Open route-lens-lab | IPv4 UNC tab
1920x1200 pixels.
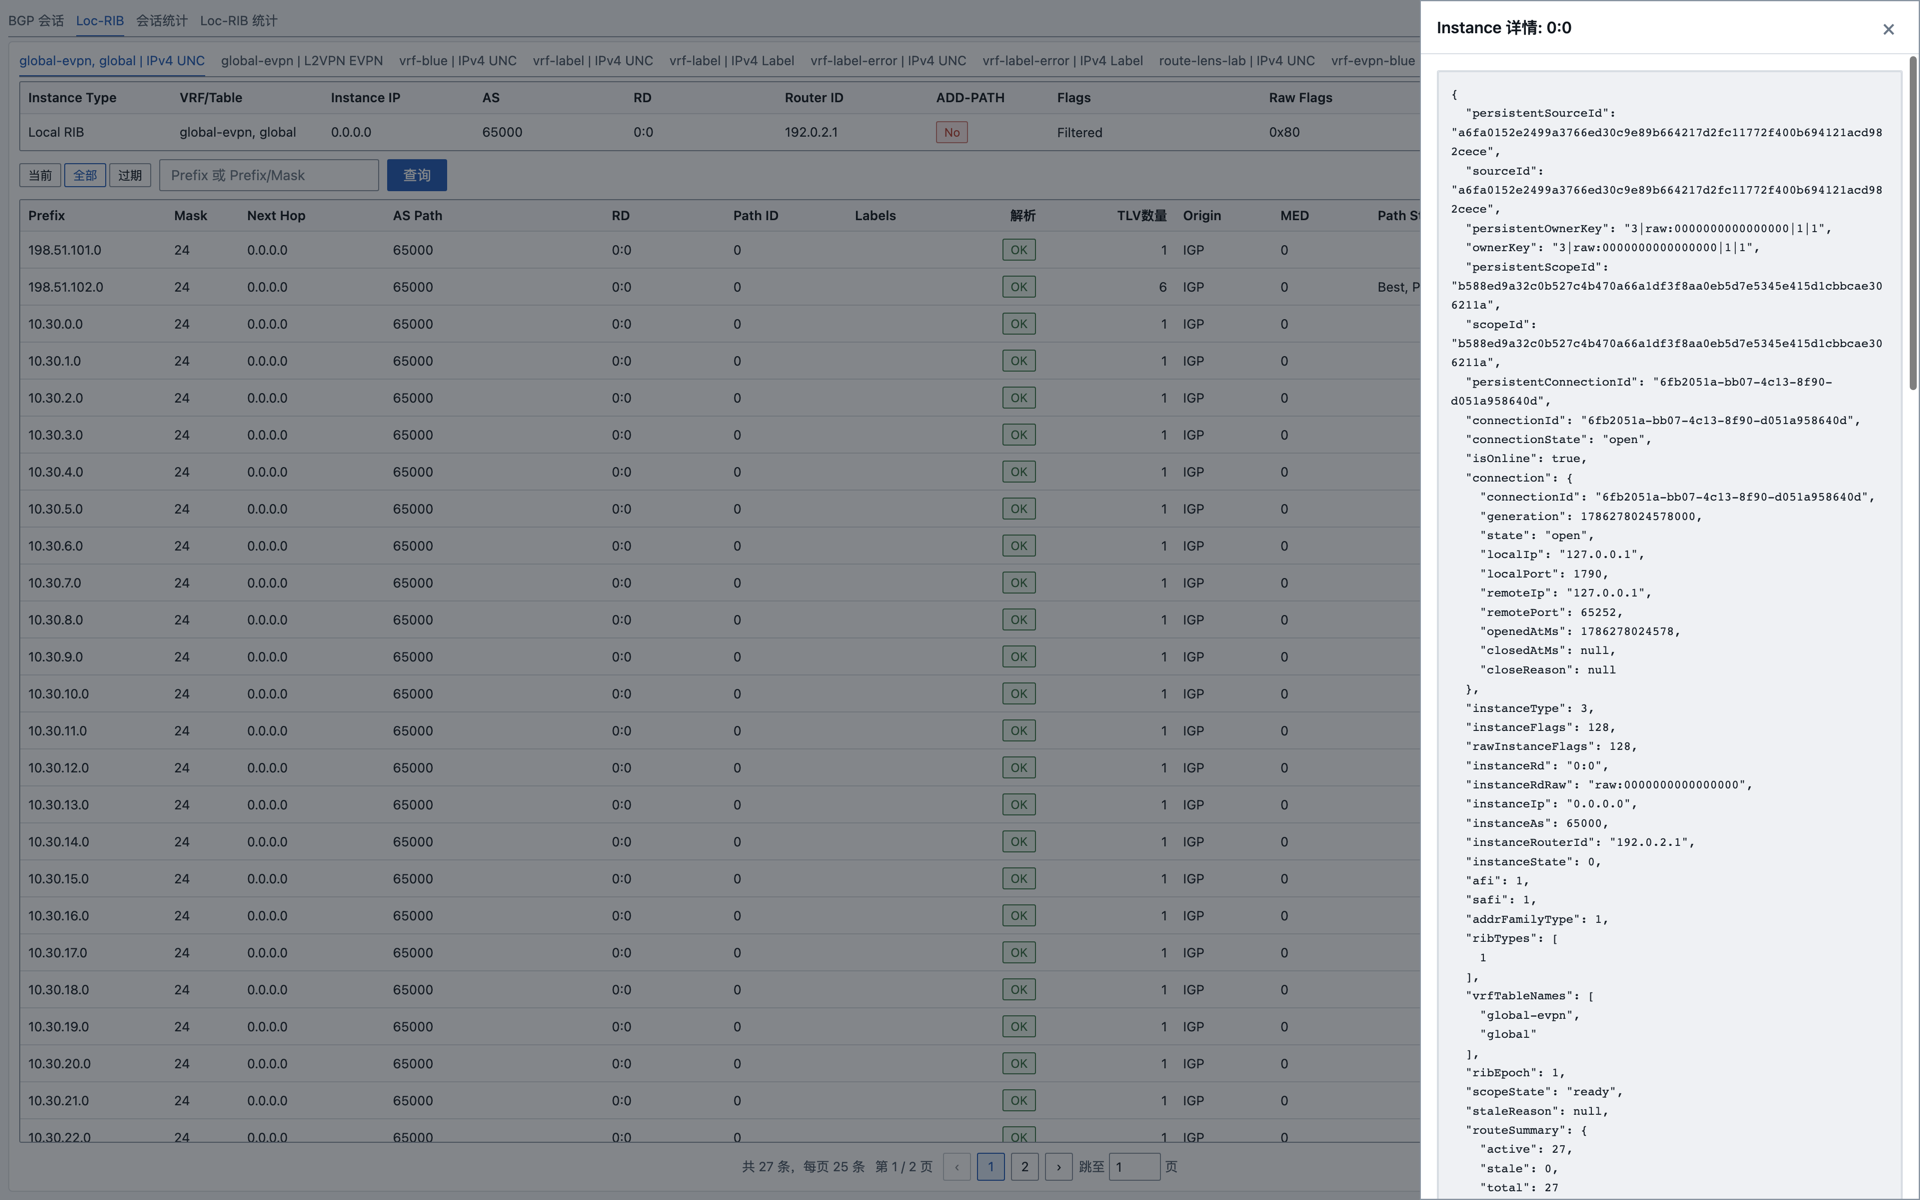[x=1237, y=60]
